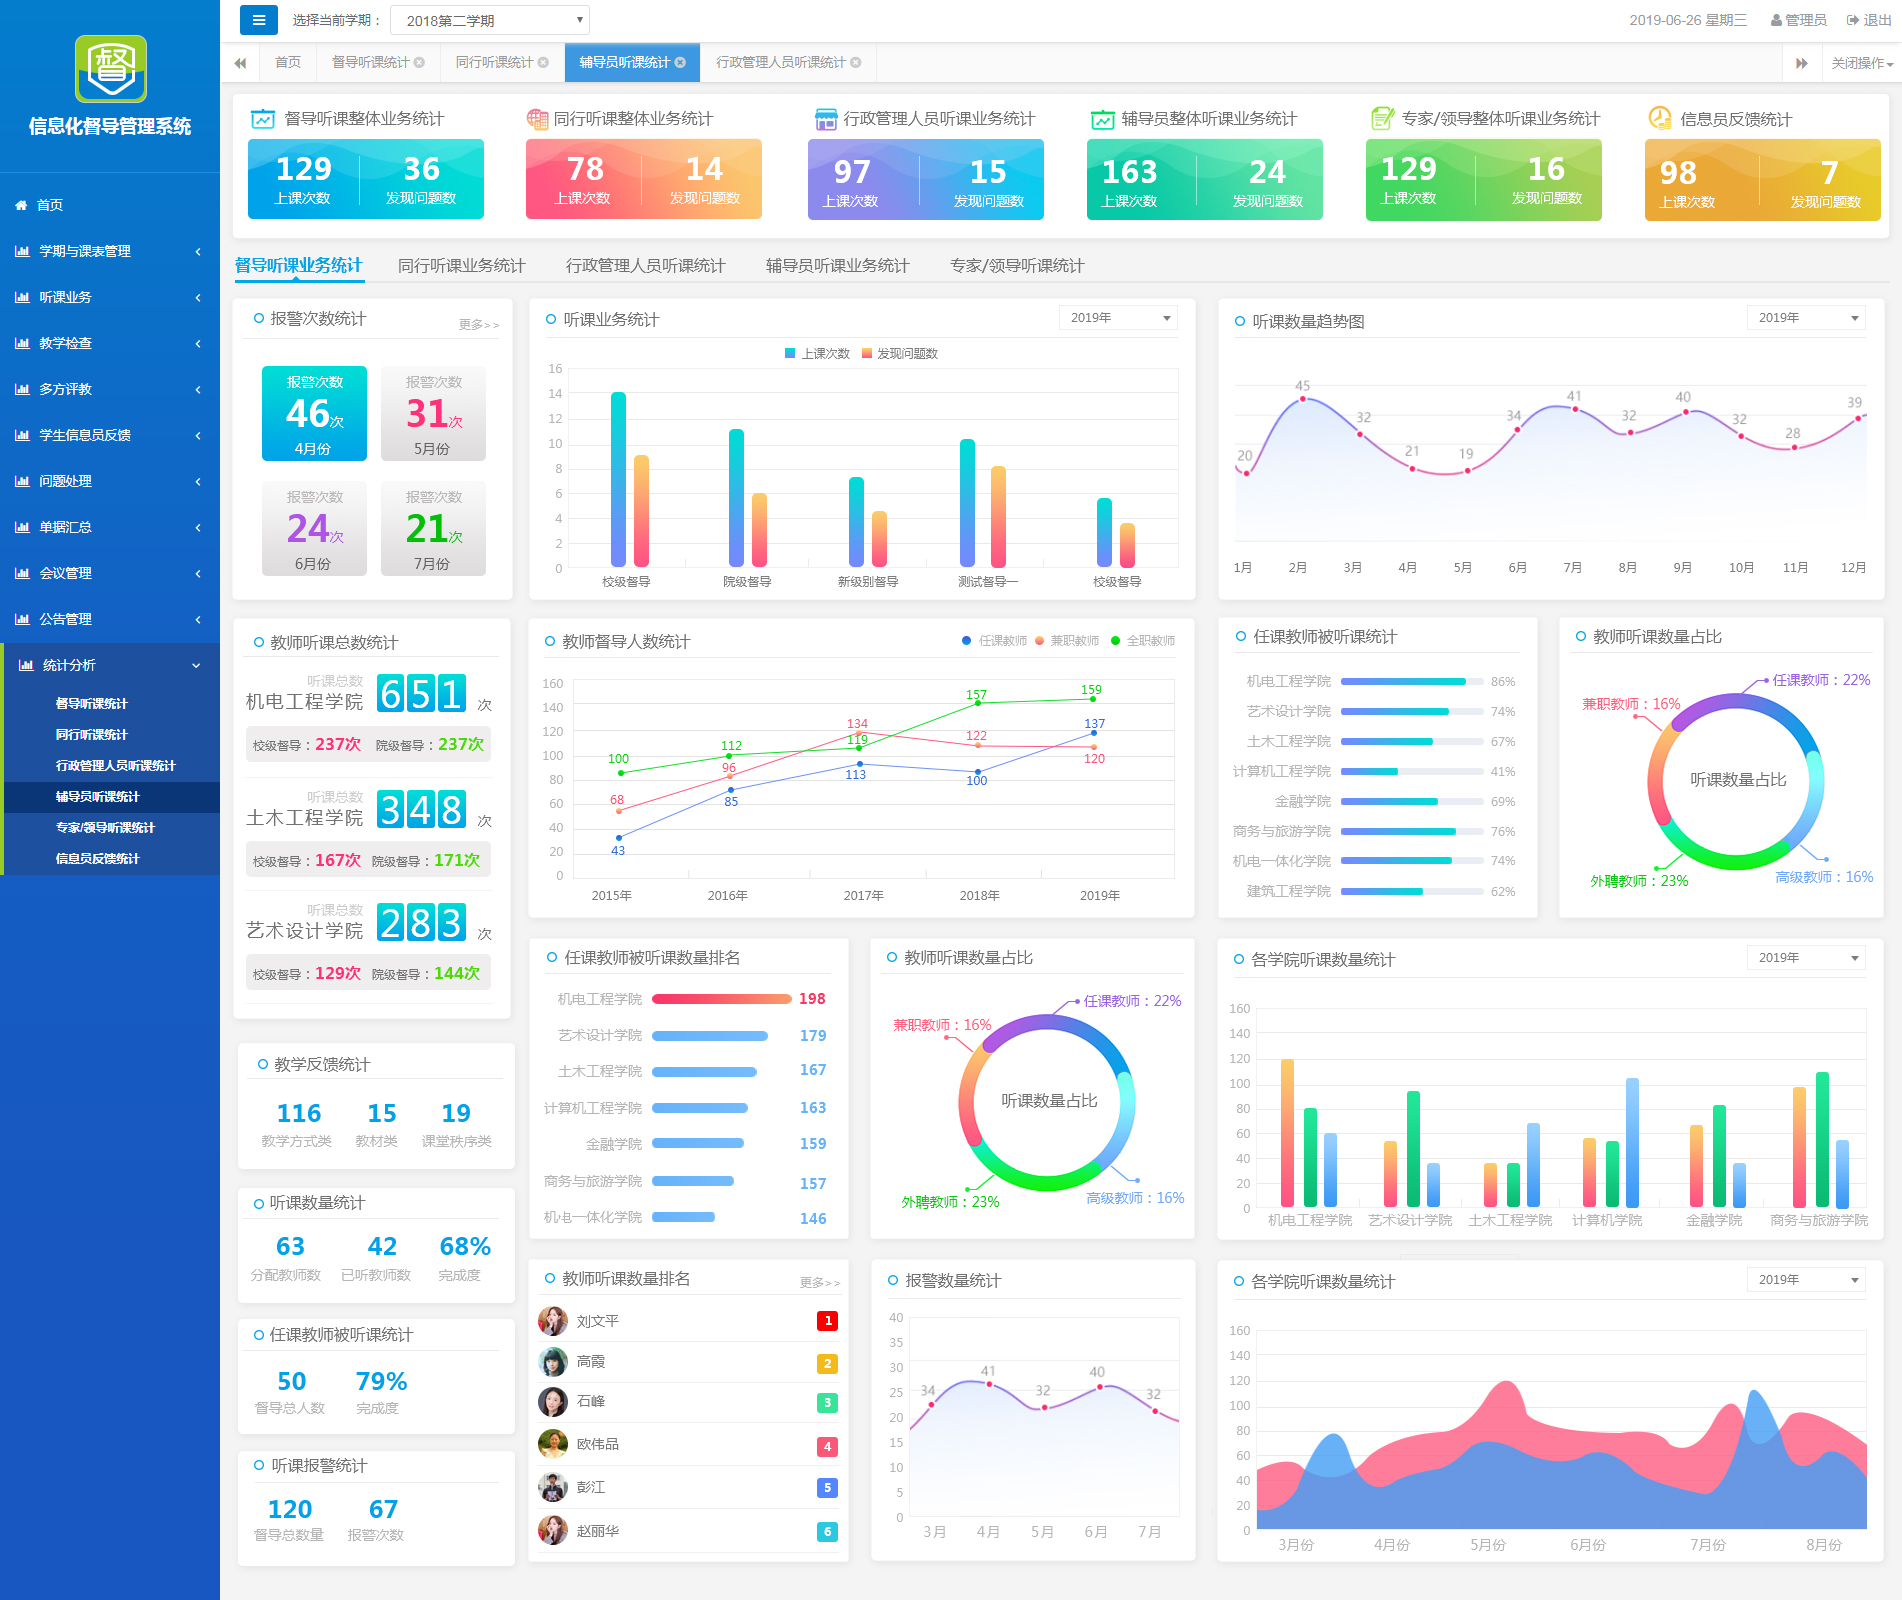Viewport: 1902px width, 1600px height.
Task: Switch to 行政管理人员听课统计 section tab
Action: click(x=645, y=266)
